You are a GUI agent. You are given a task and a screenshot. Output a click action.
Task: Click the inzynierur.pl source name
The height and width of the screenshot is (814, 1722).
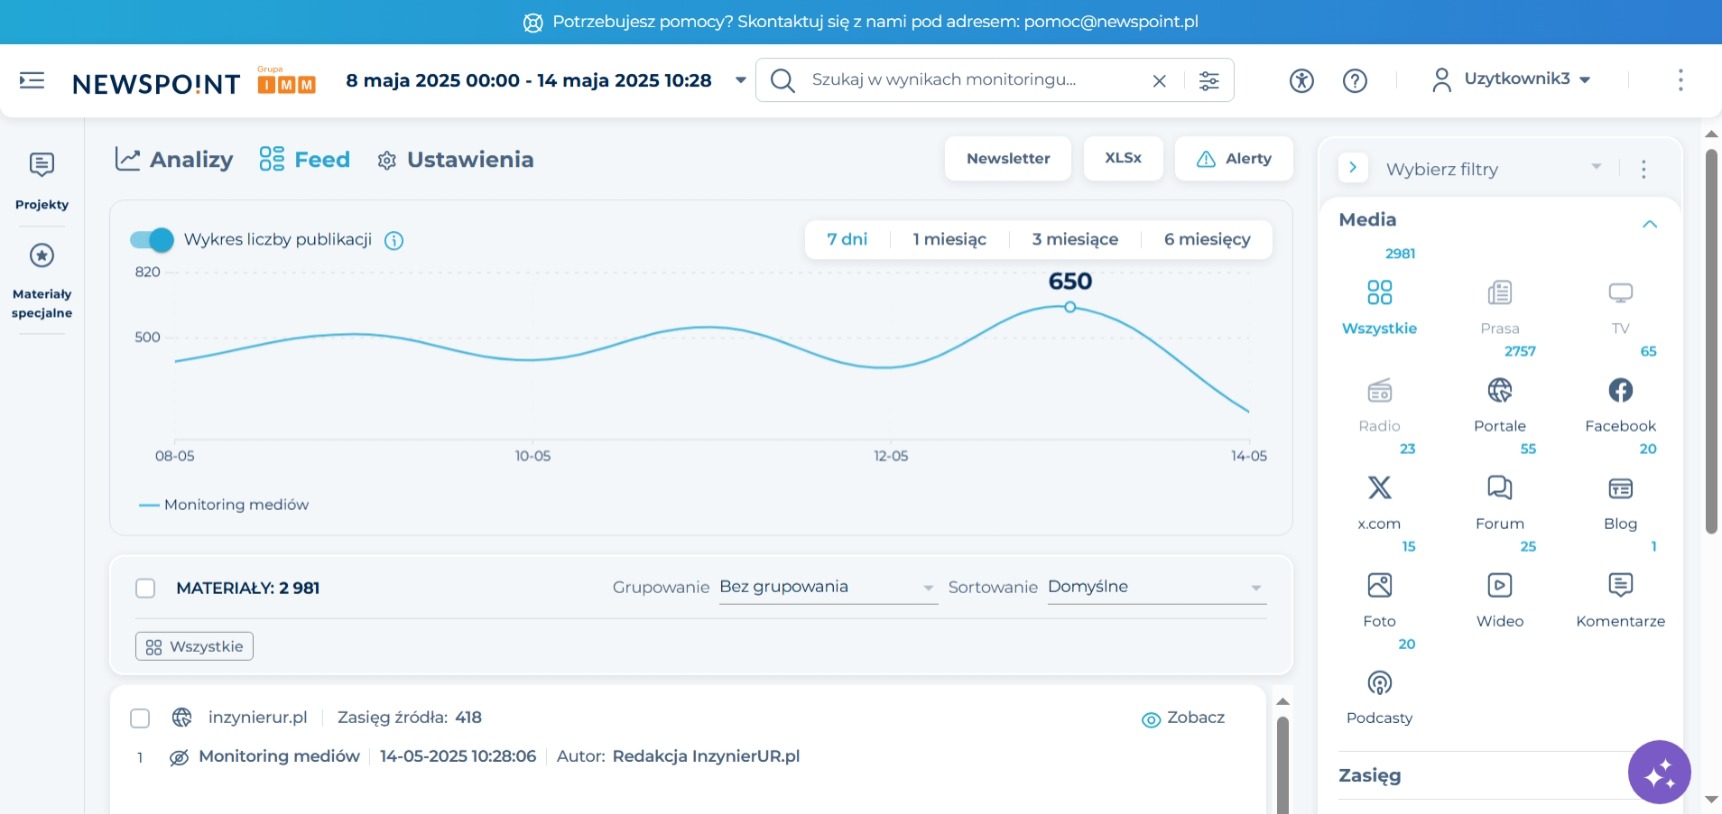point(257,718)
